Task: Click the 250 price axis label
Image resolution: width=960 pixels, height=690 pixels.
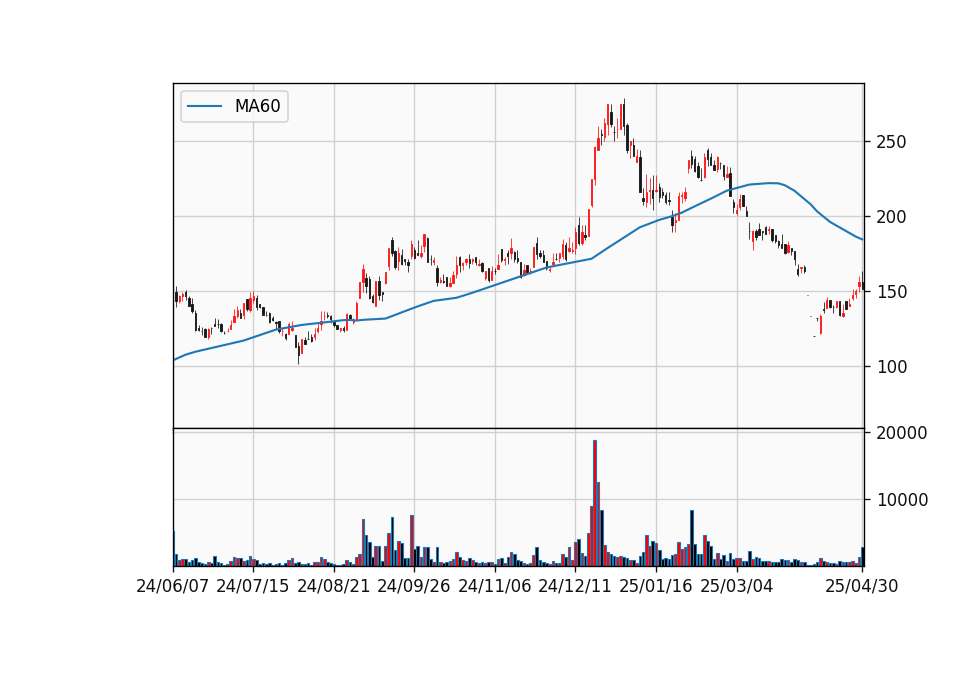Action: point(891,142)
